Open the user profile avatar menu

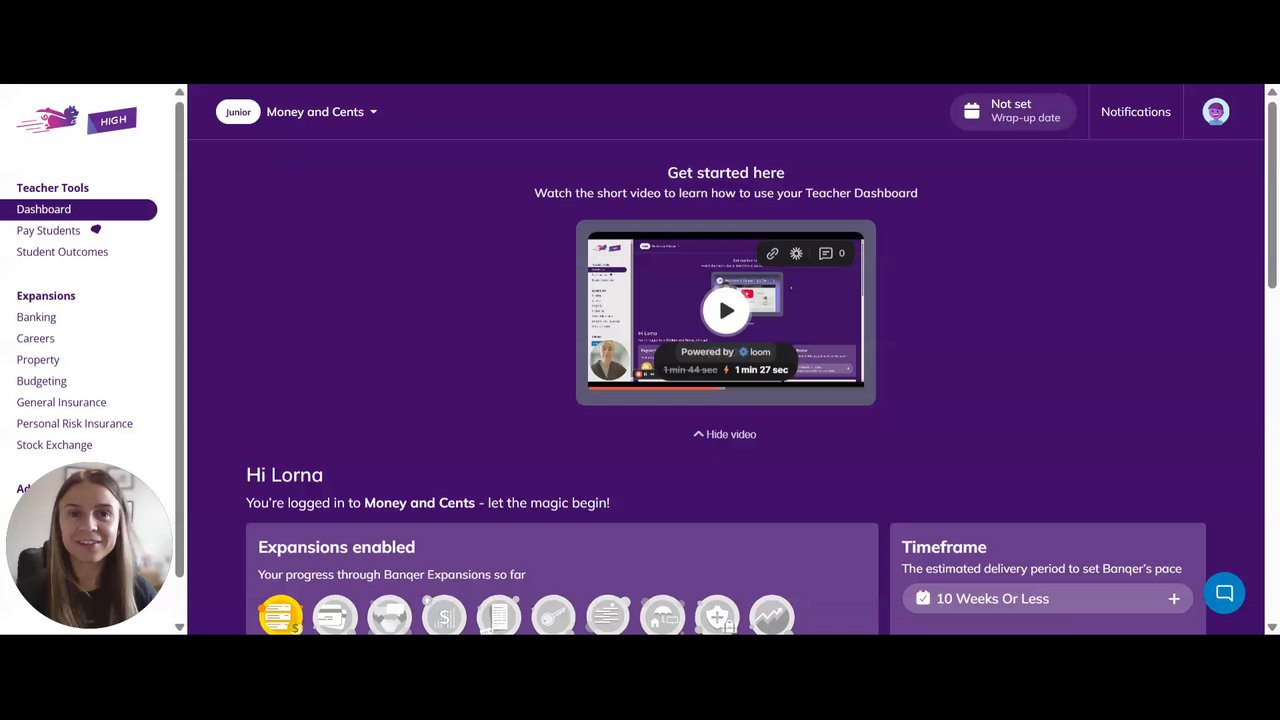coord(1215,112)
